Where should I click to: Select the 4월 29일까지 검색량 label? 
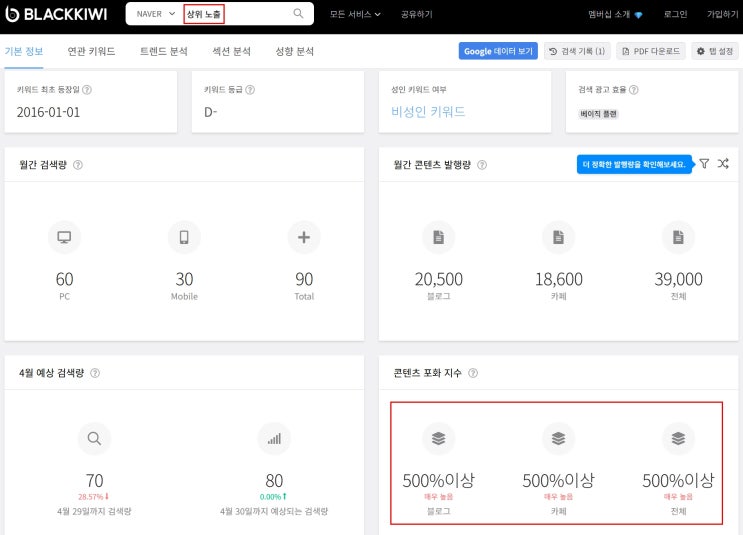click(x=94, y=511)
